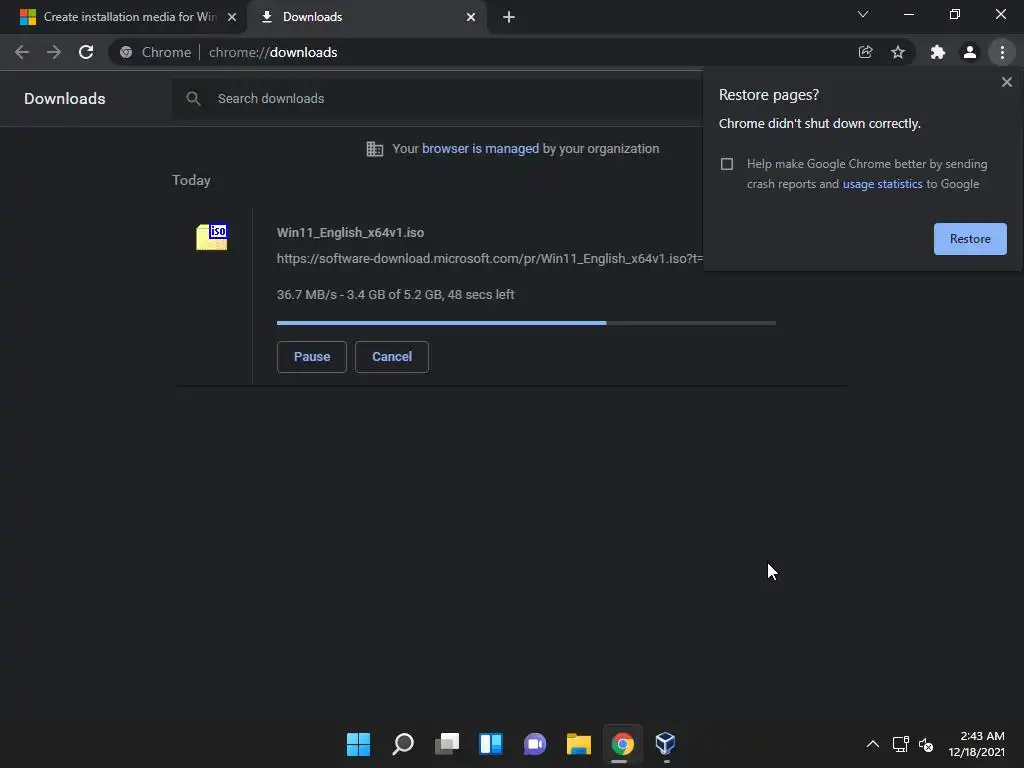Open the Extensions puzzle-piece menu
Screen dimensions: 1024x768
(x=938, y=52)
